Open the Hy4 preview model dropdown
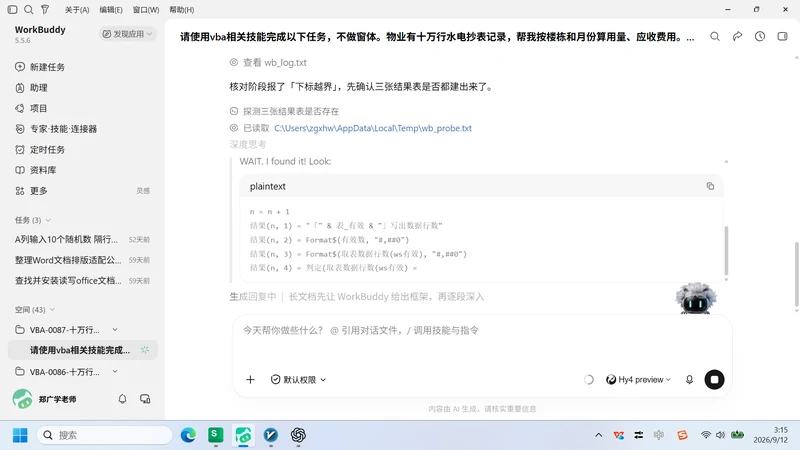Viewport: 800px width, 450px height. click(638, 380)
